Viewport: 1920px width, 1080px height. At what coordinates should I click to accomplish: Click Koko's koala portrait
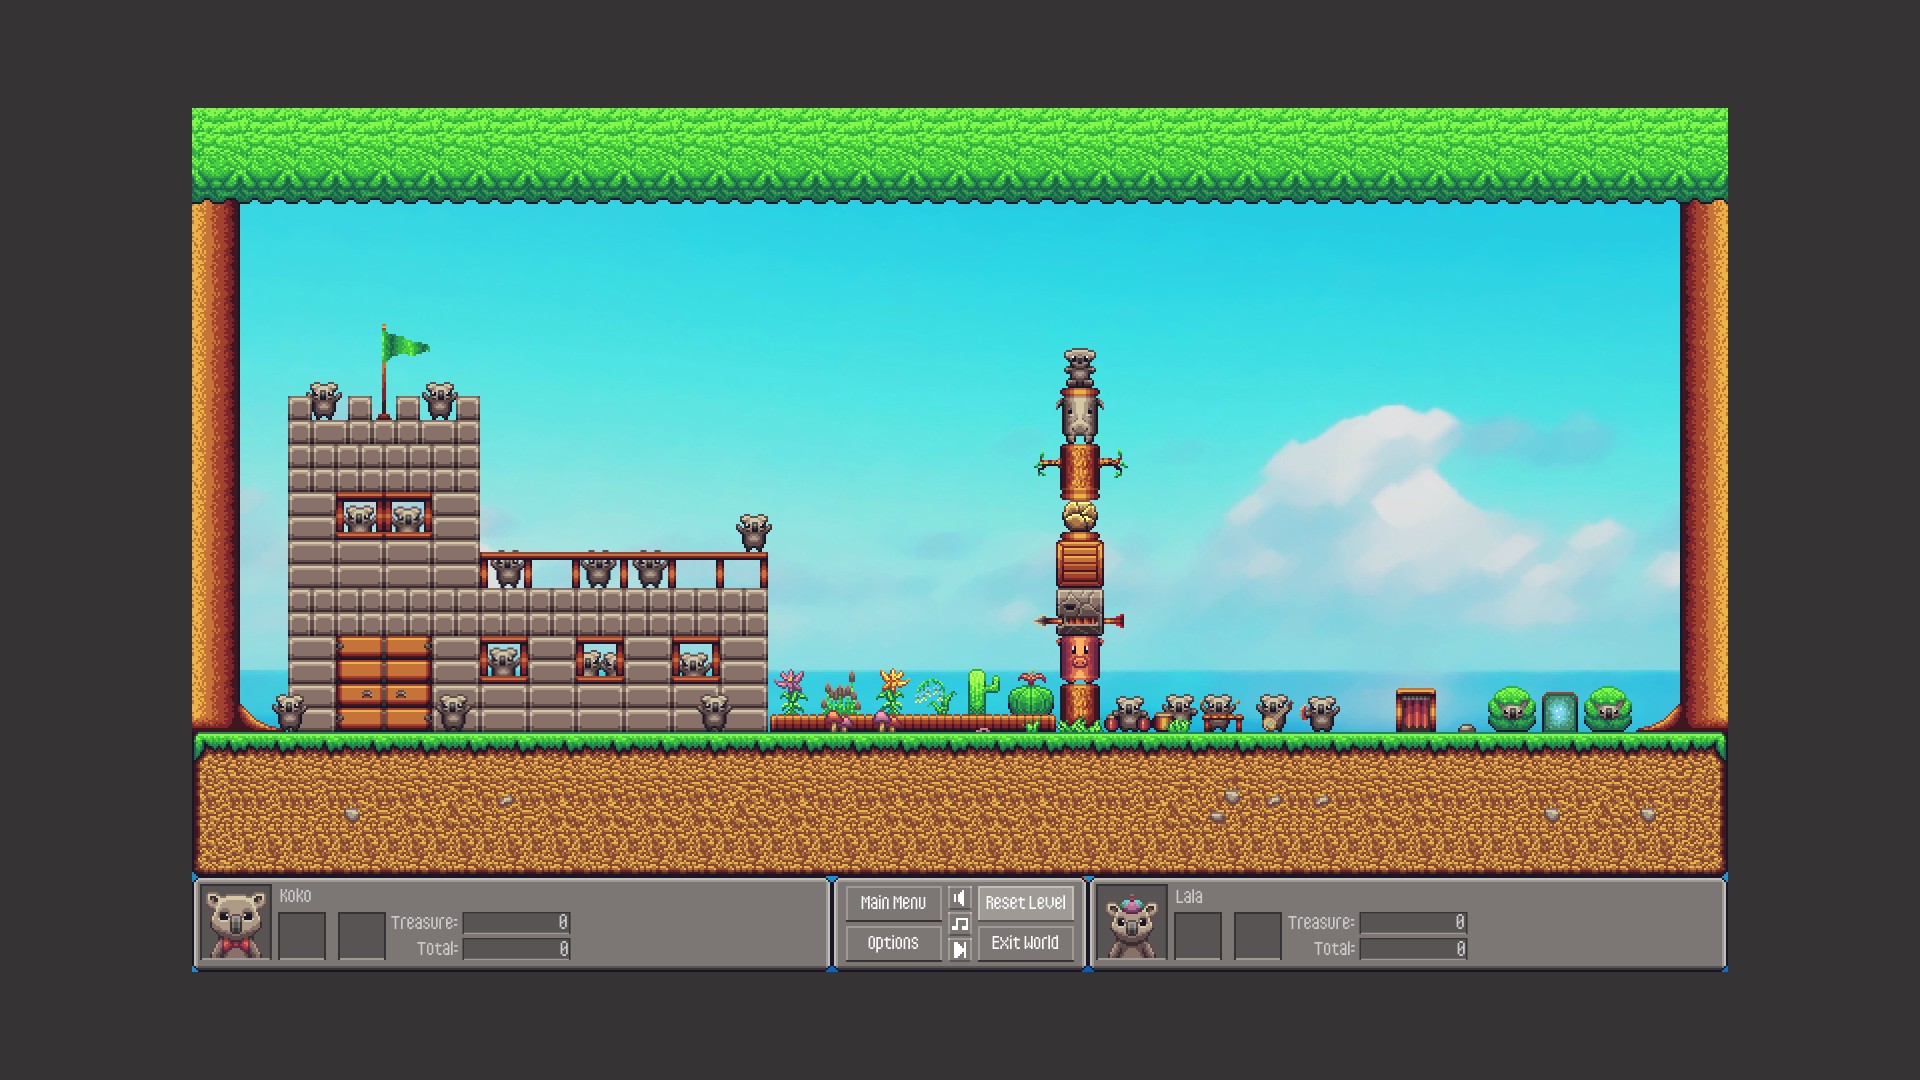click(x=236, y=924)
